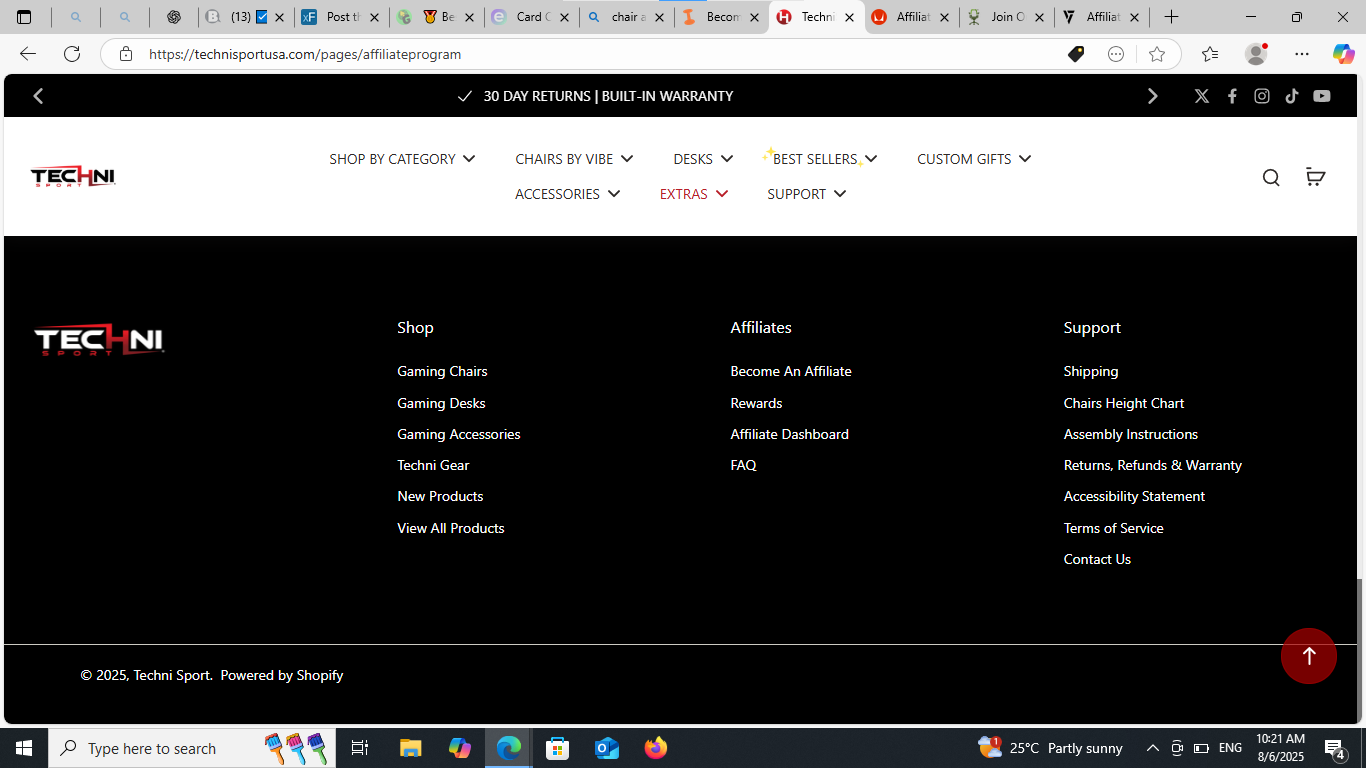
Task: Expand Support dropdown menu
Action: [x=806, y=194]
